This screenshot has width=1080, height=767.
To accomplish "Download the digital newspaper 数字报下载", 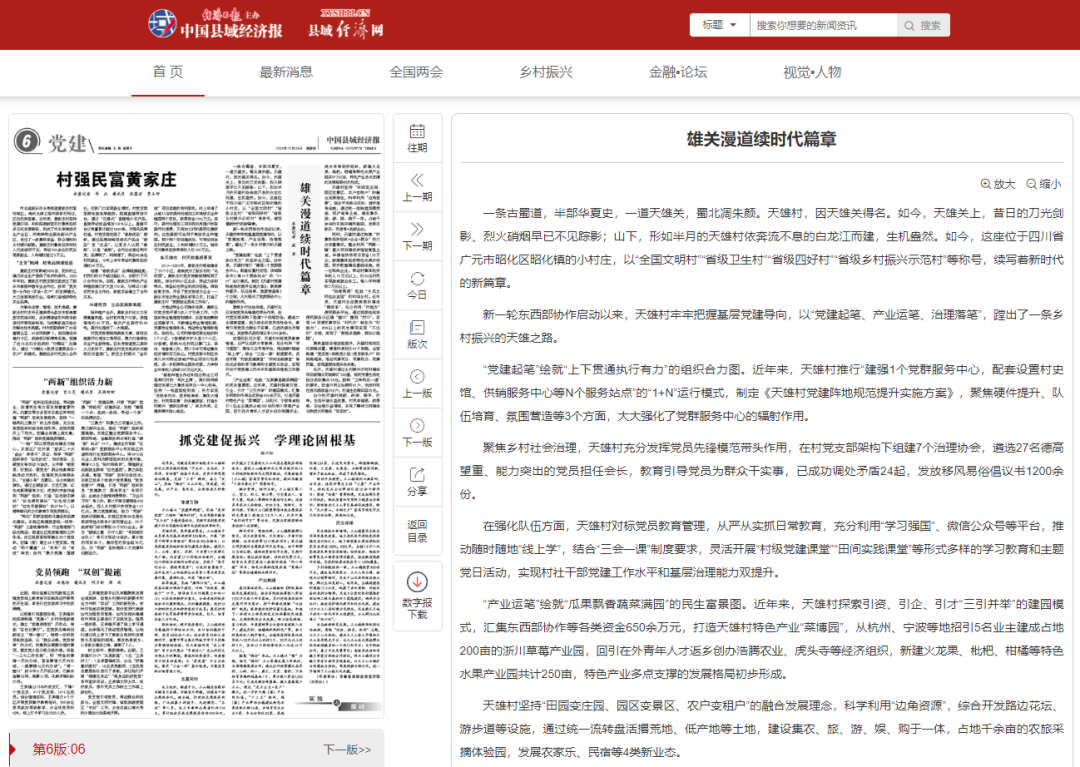I will coord(417,596).
